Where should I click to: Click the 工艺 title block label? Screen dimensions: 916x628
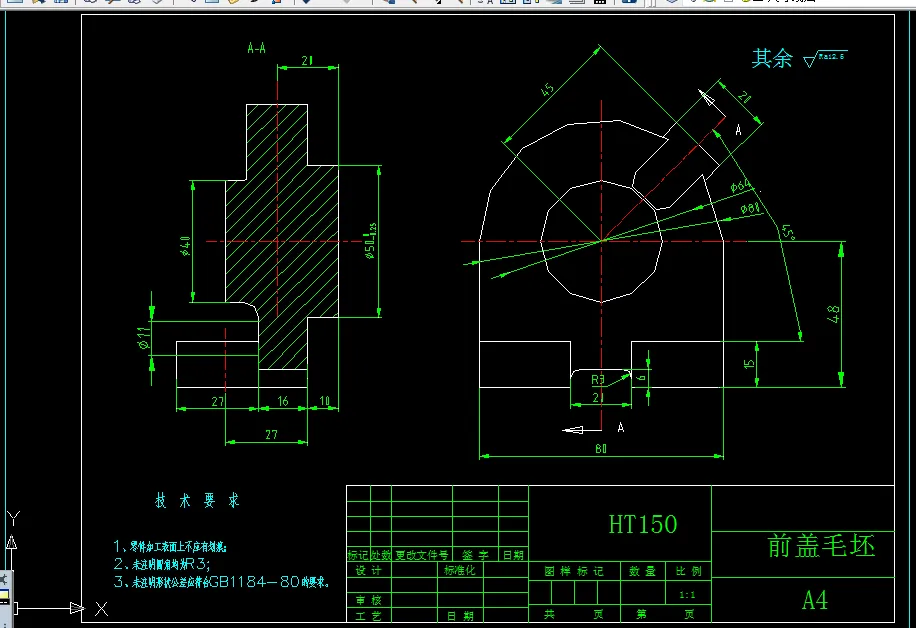368,616
